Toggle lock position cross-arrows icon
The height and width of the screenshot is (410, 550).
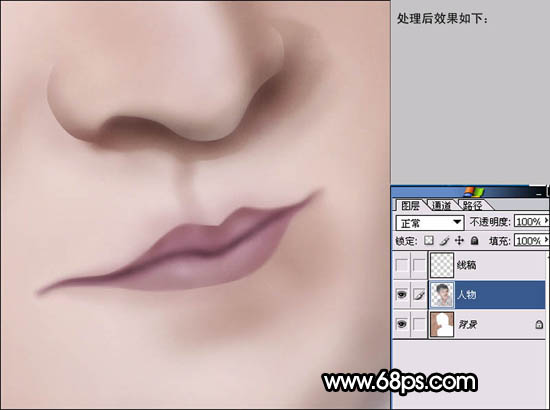tap(459, 241)
